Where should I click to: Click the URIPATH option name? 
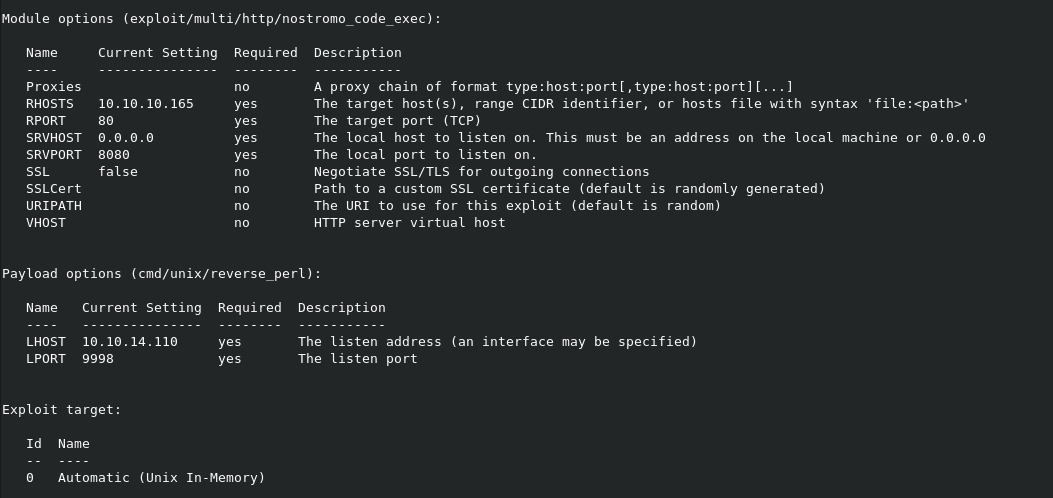click(54, 206)
